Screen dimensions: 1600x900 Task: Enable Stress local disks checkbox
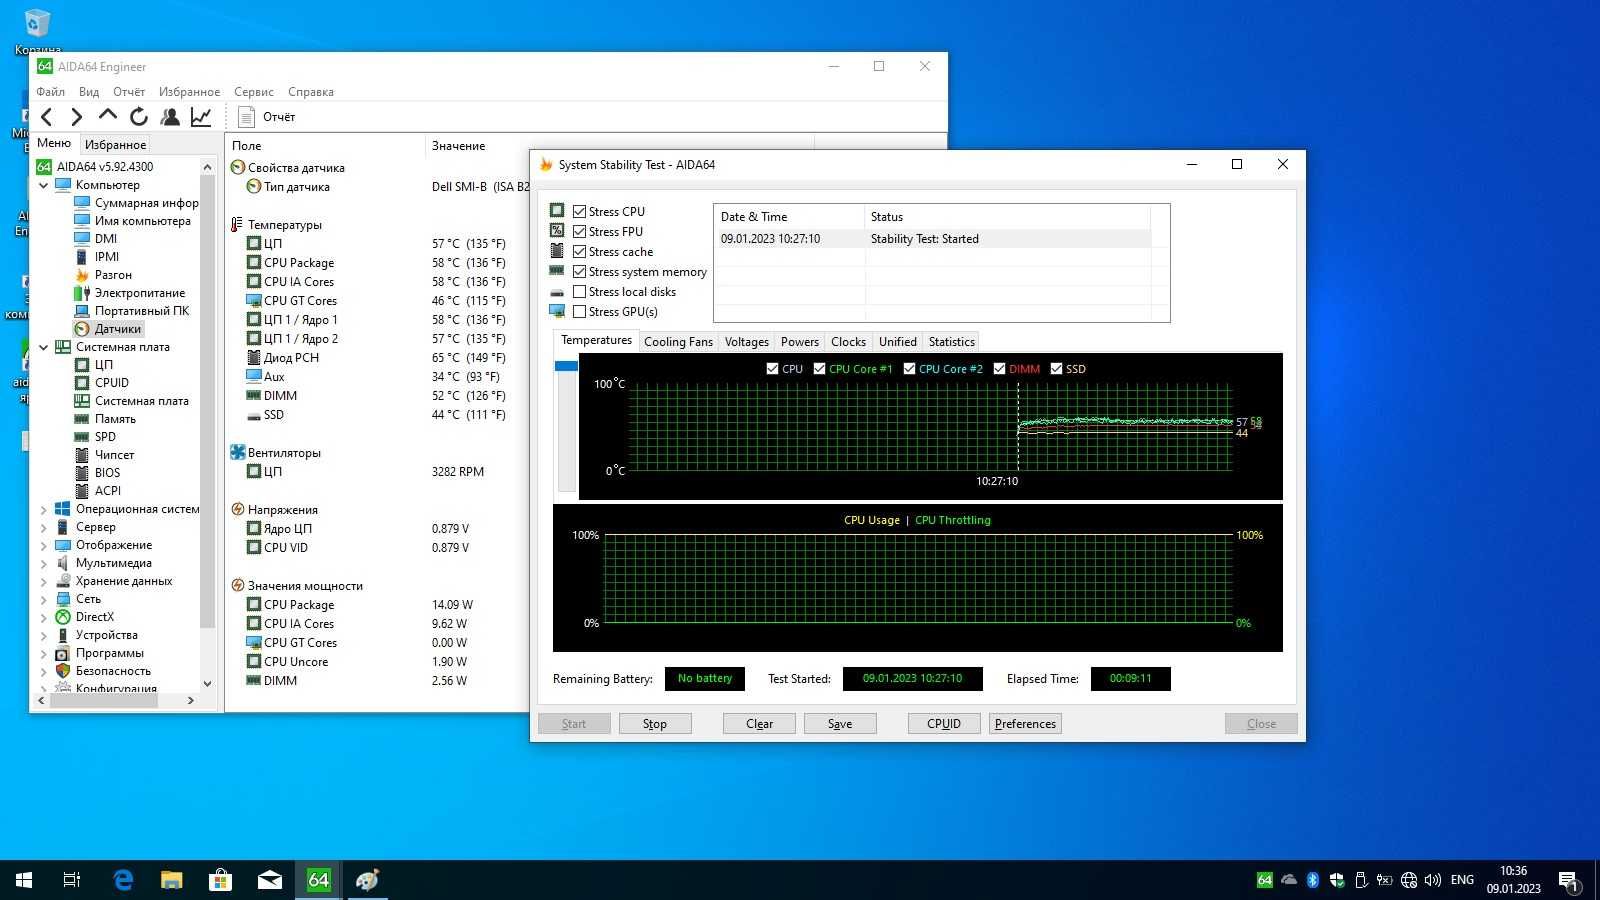coord(579,291)
